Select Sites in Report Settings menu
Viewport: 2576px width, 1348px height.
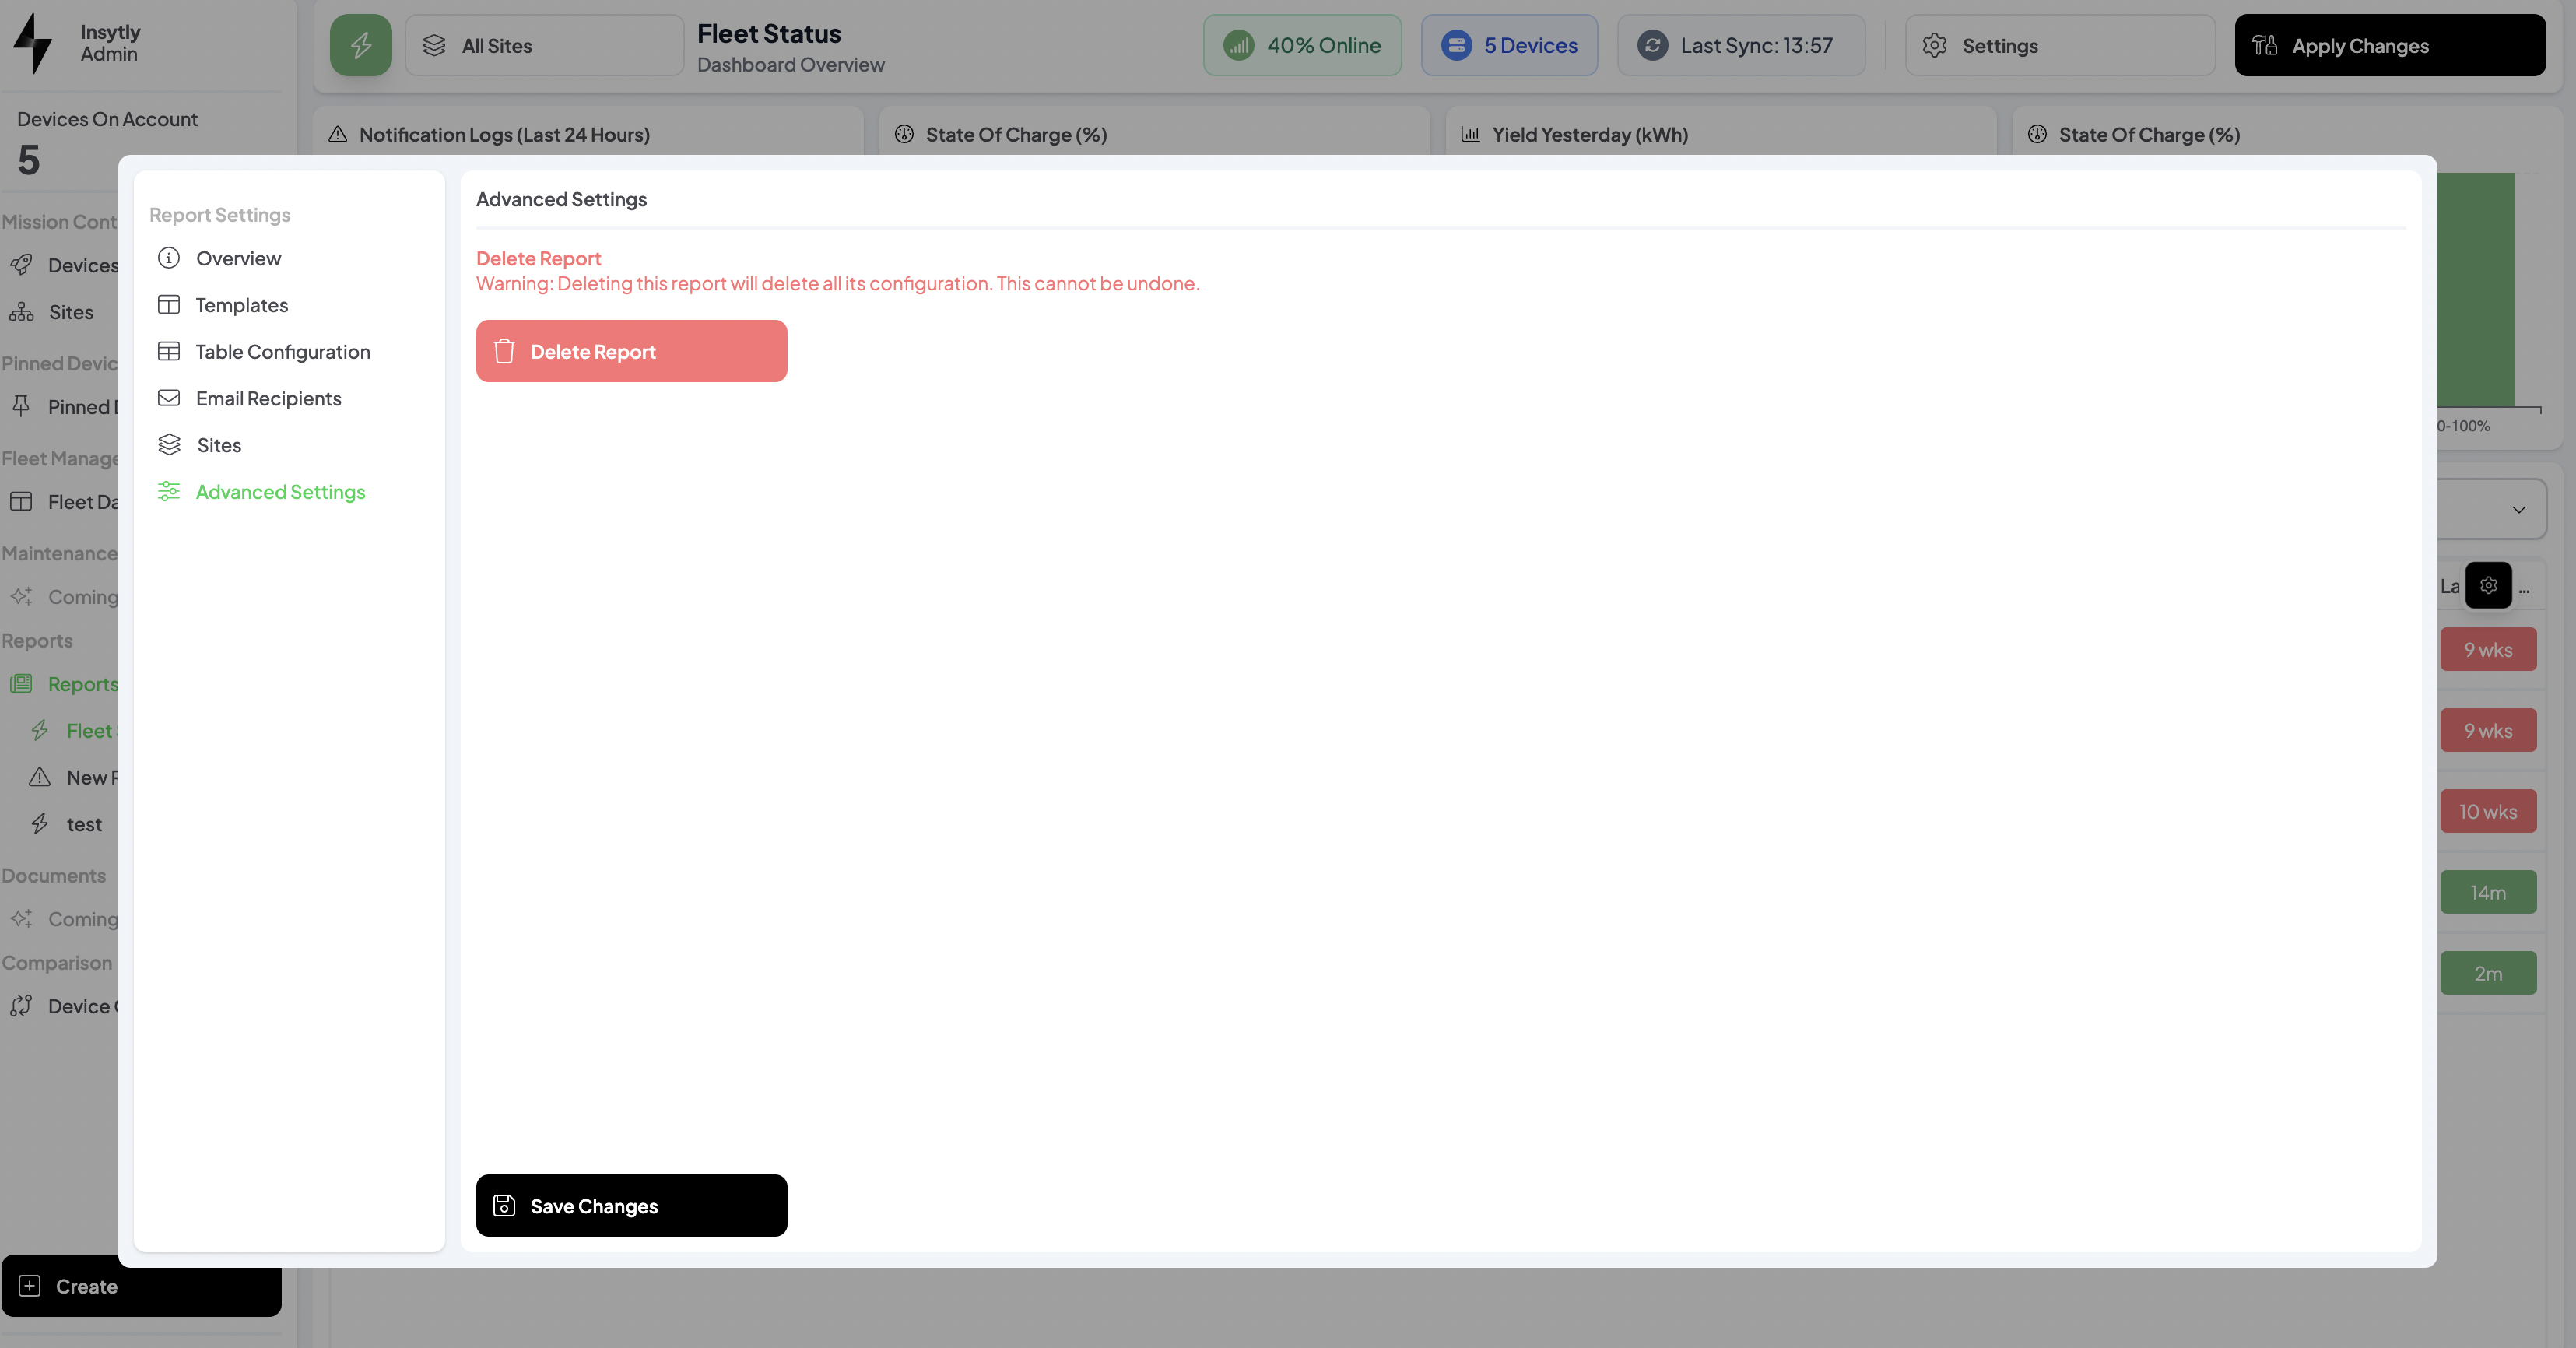pos(218,445)
